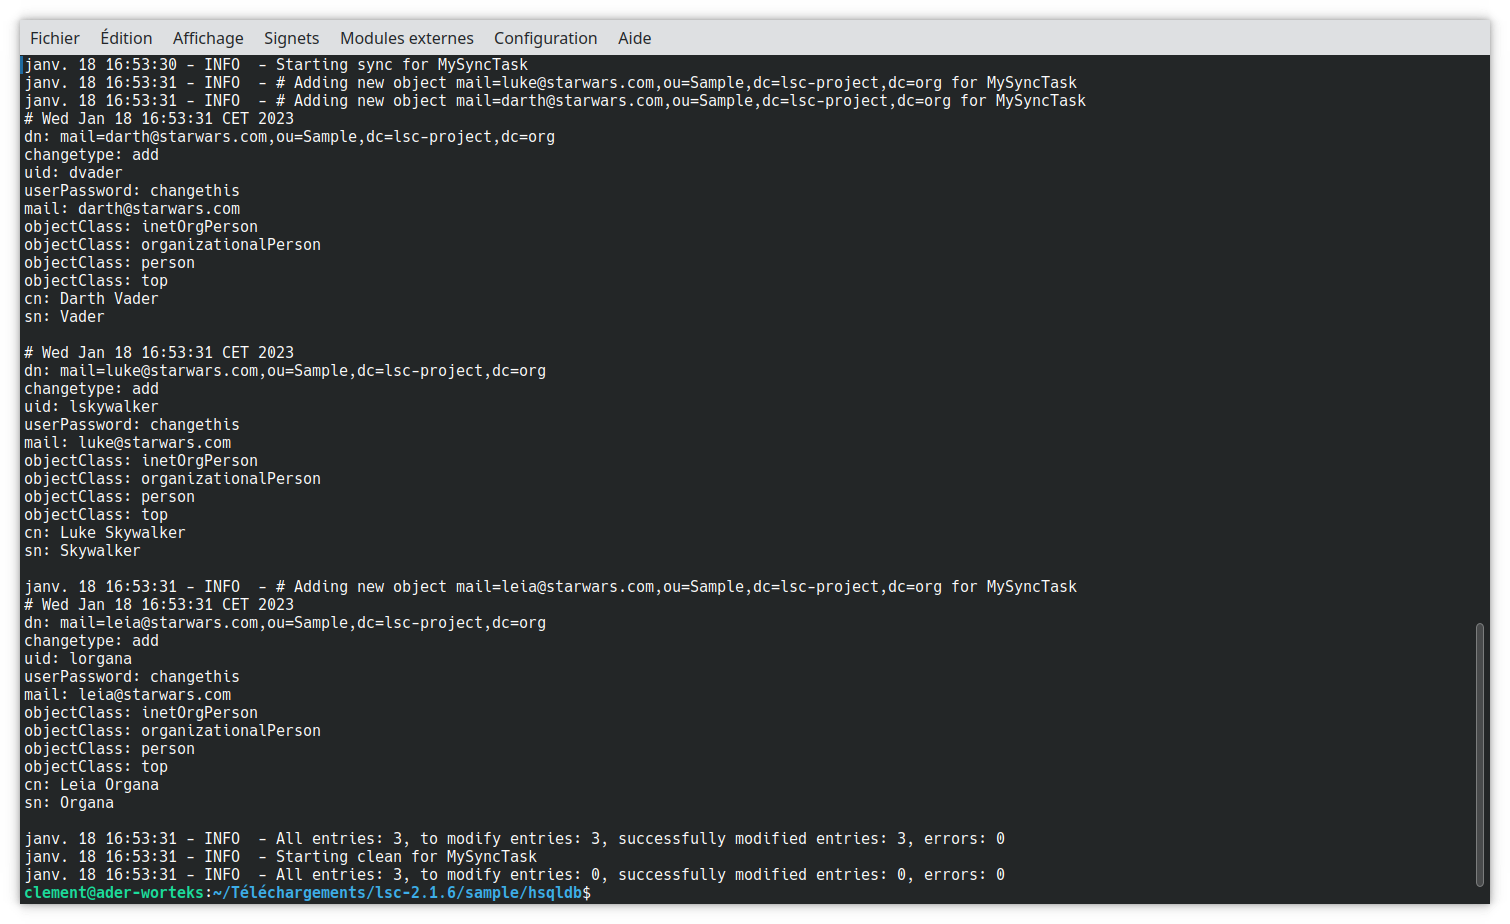Click 'Starting clean for MySyncTask' log line

(x=280, y=857)
